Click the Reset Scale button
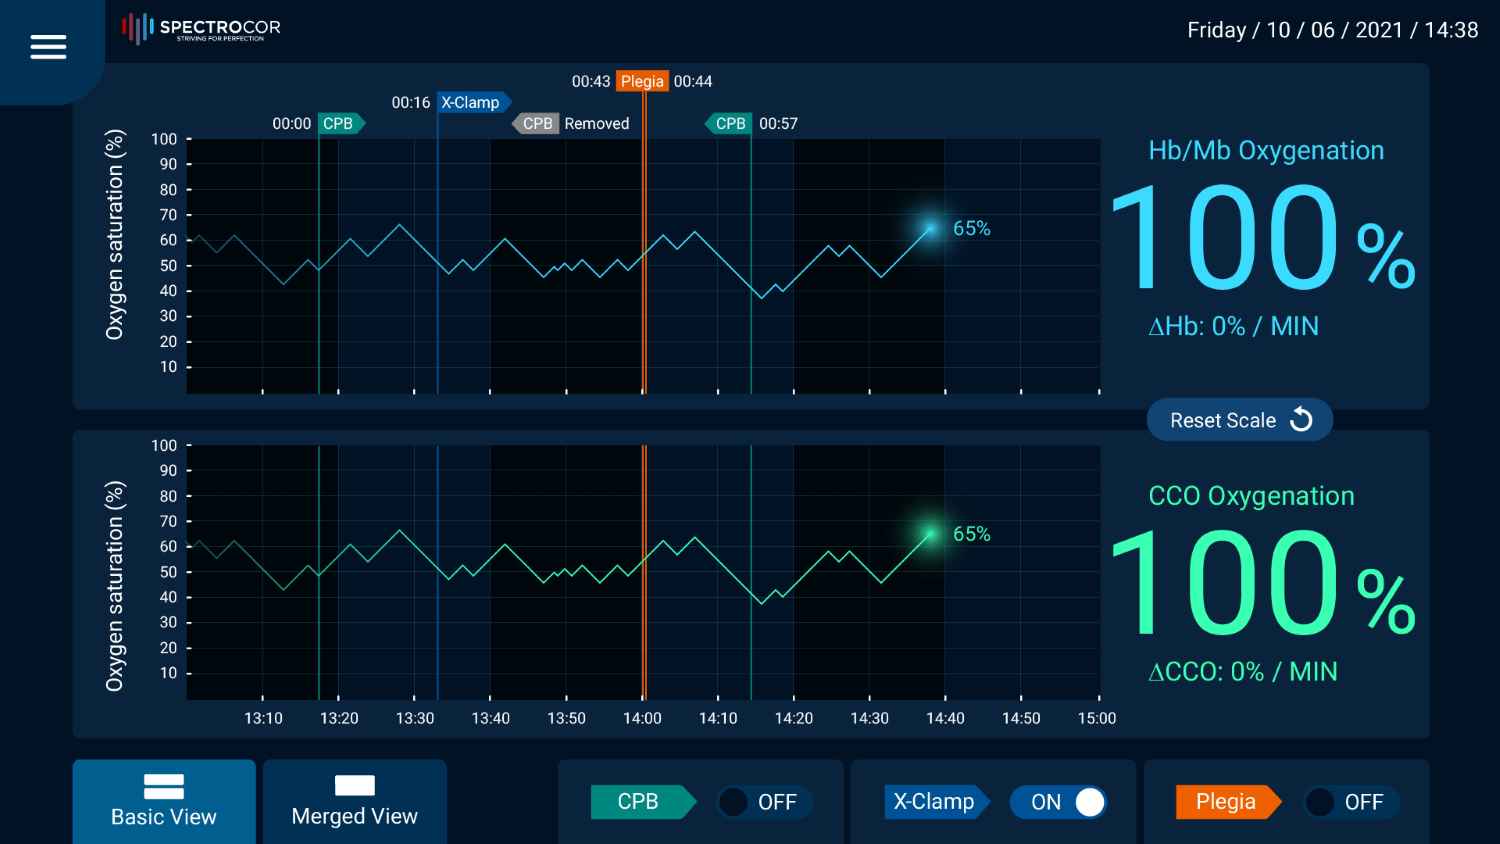 click(1239, 420)
